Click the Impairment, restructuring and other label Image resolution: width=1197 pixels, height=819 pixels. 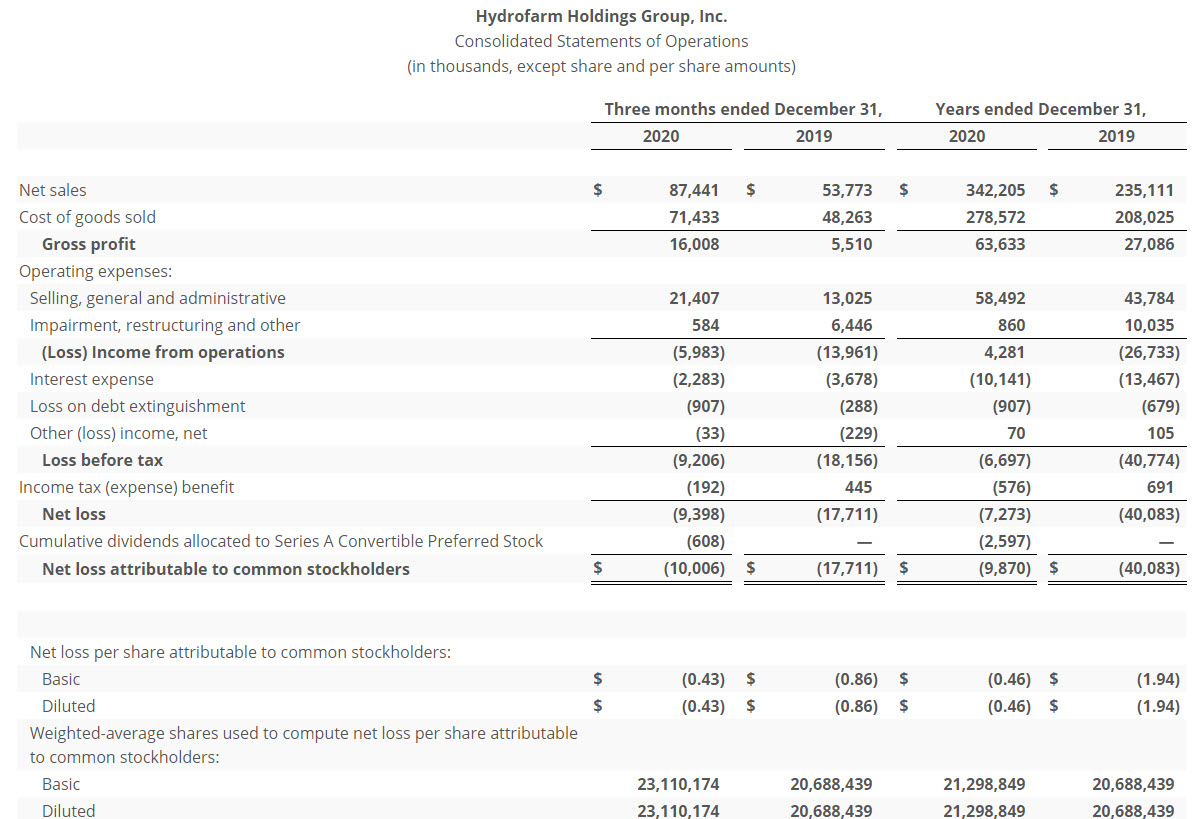(165, 325)
